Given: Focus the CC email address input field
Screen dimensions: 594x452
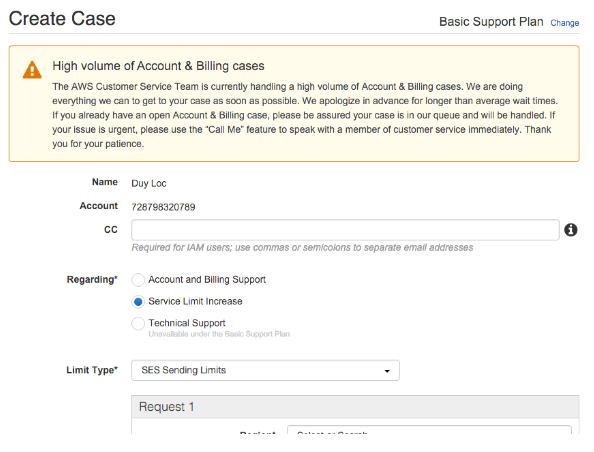Looking at the screenshot, I should tap(345, 230).
